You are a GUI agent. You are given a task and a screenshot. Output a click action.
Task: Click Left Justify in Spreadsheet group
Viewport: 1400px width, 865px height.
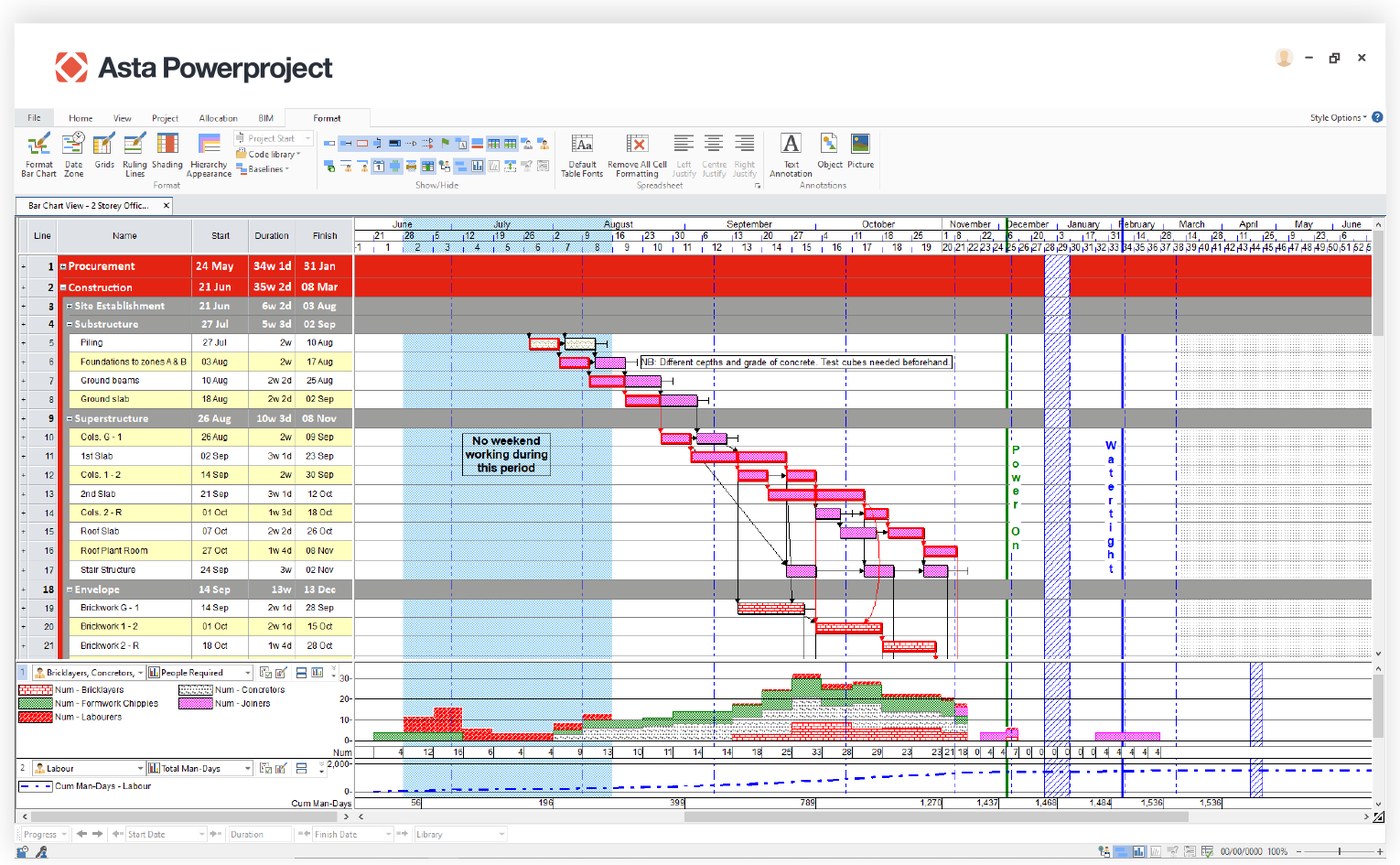click(684, 154)
